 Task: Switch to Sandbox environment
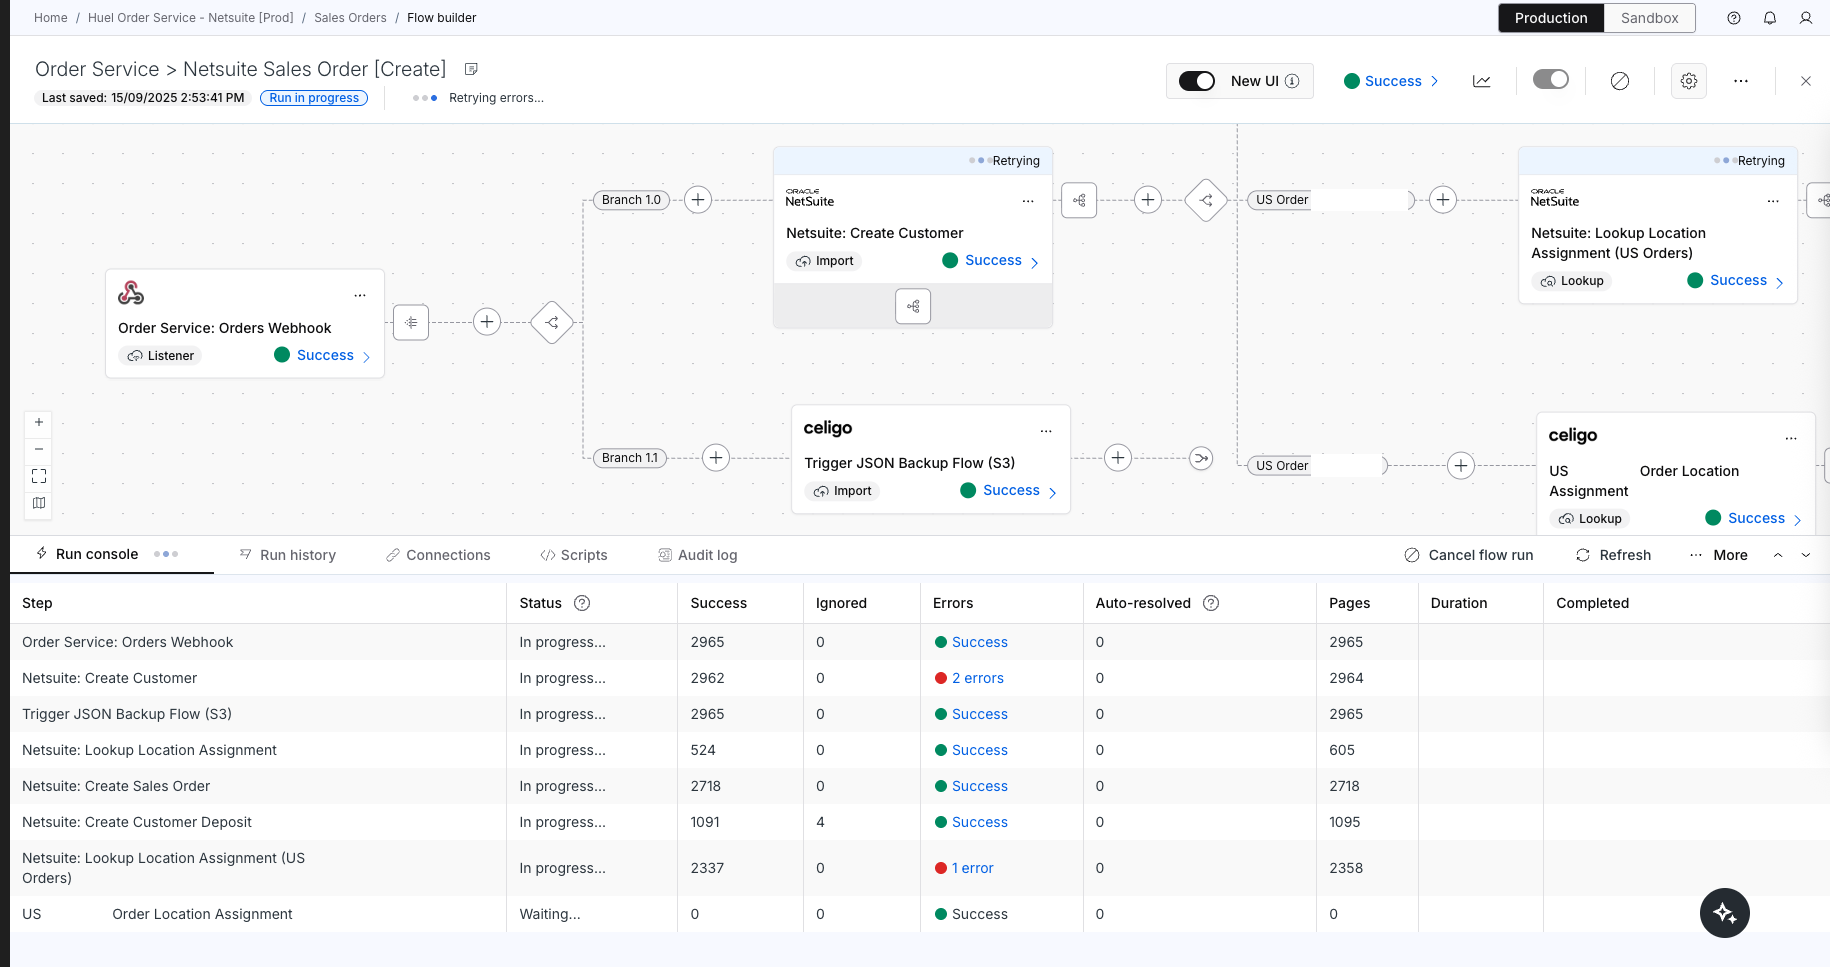(1649, 18)
